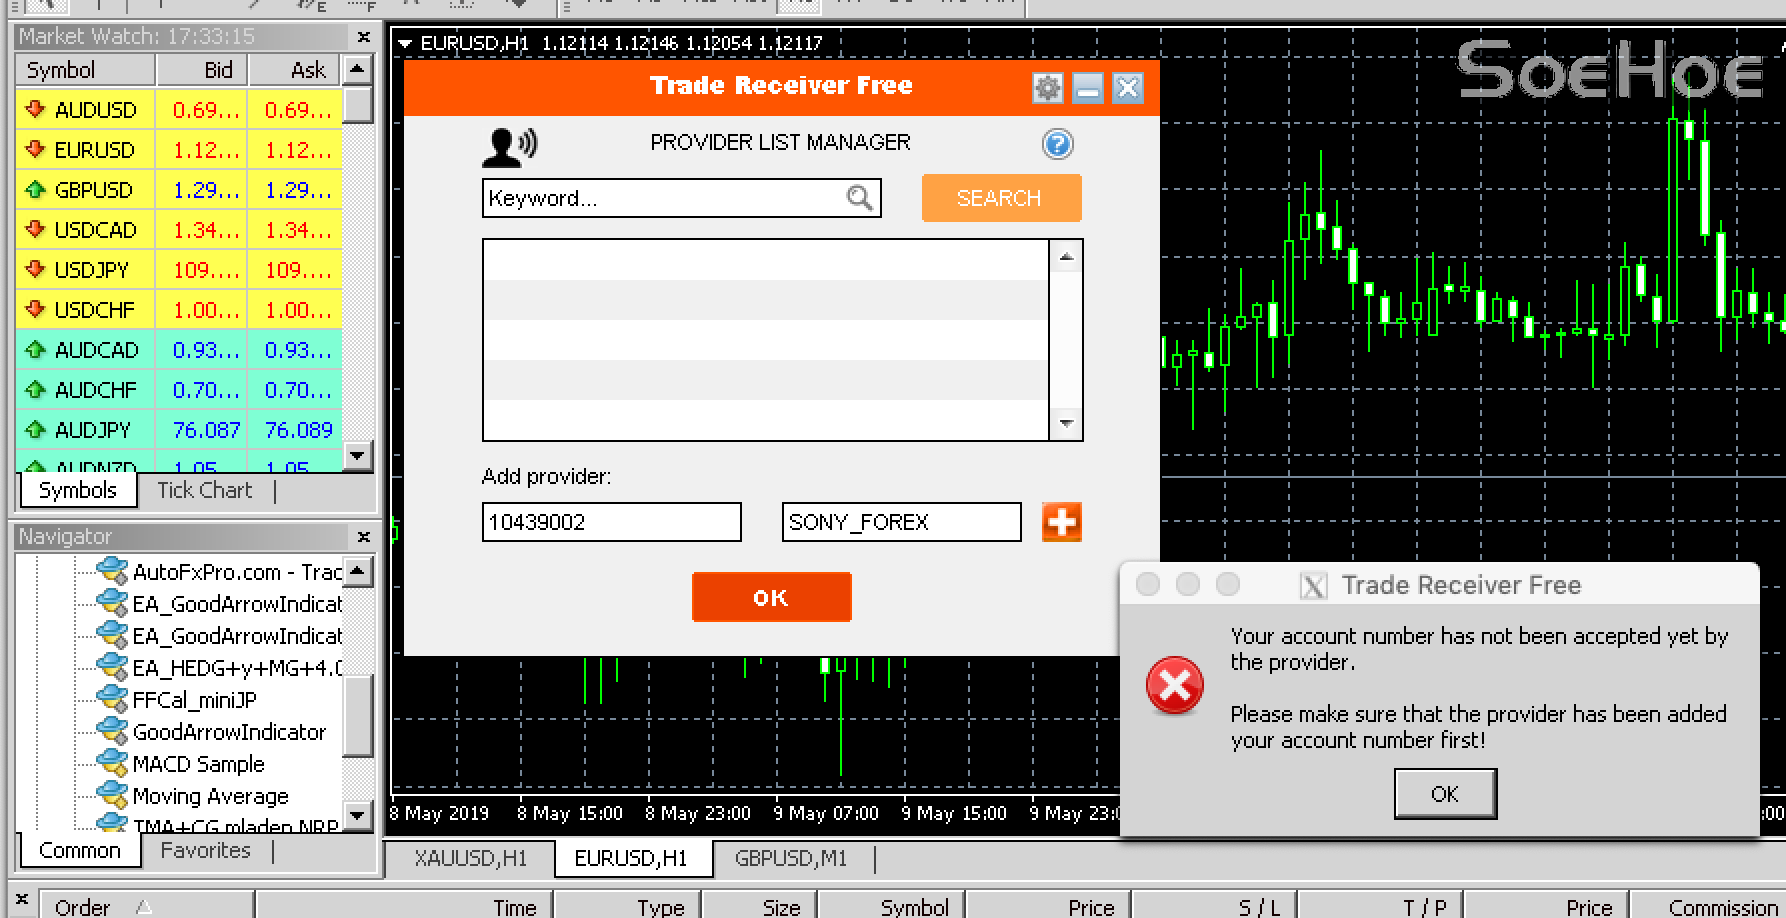Click the orange plus add provider icon
The height and width of the screenshot is (918, 1786).
click(x=1061, y=522)
